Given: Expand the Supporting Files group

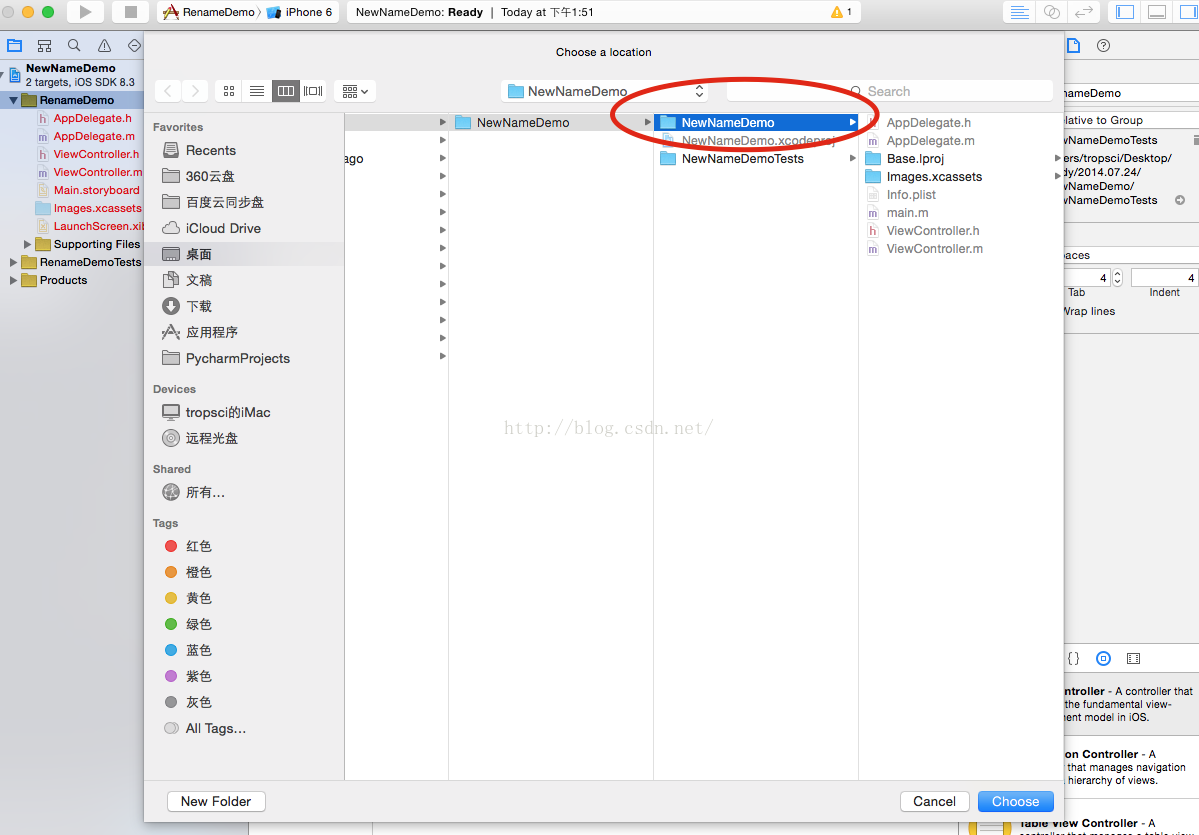Looking at the screenshot, I should coord(28,245).
